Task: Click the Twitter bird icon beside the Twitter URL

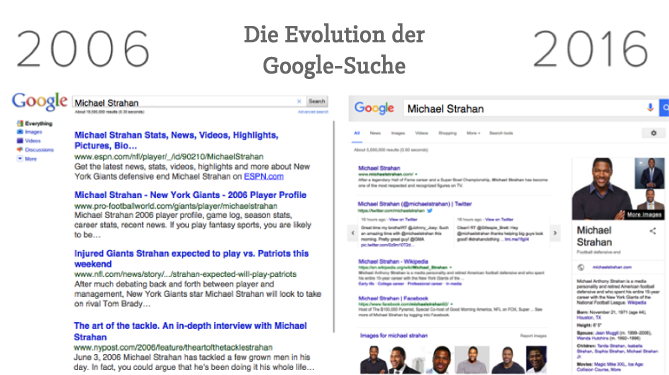Action: coord(430,210)
